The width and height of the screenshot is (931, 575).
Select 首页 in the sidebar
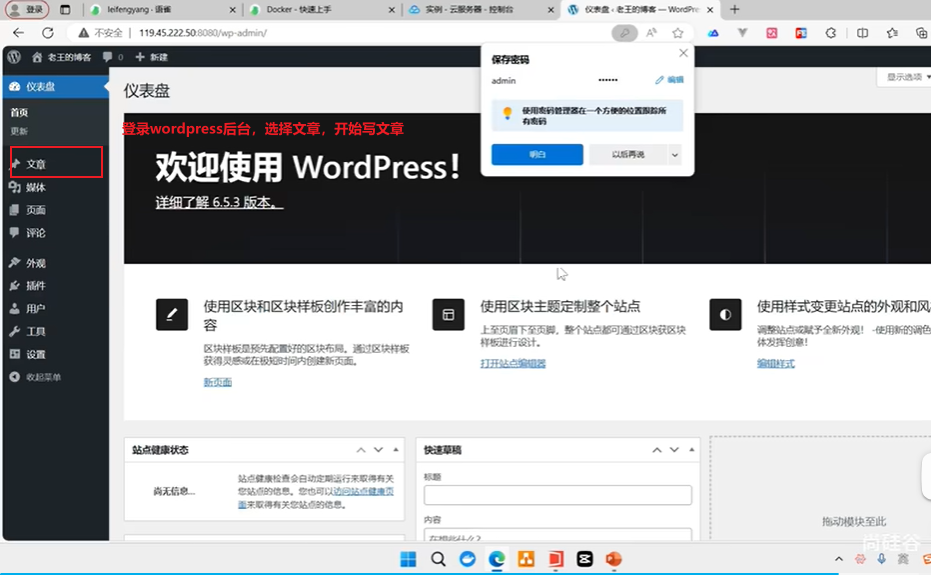[19, 112]
